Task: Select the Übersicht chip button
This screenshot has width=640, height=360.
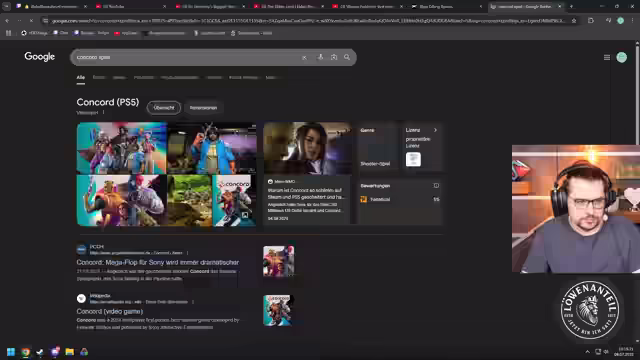Action: pos(164,108)
